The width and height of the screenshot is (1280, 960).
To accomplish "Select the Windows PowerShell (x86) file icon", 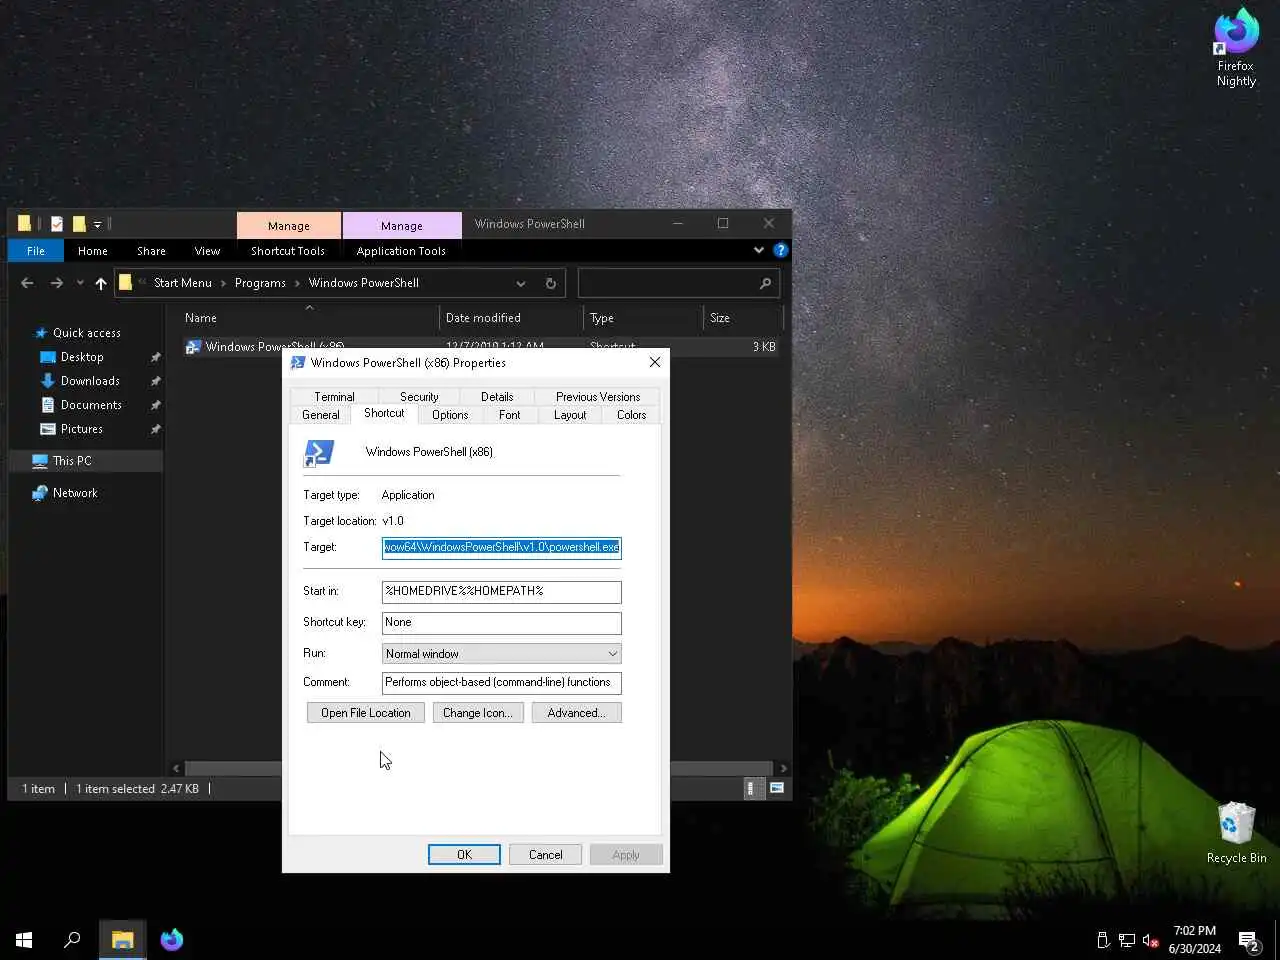I will 193,346.
